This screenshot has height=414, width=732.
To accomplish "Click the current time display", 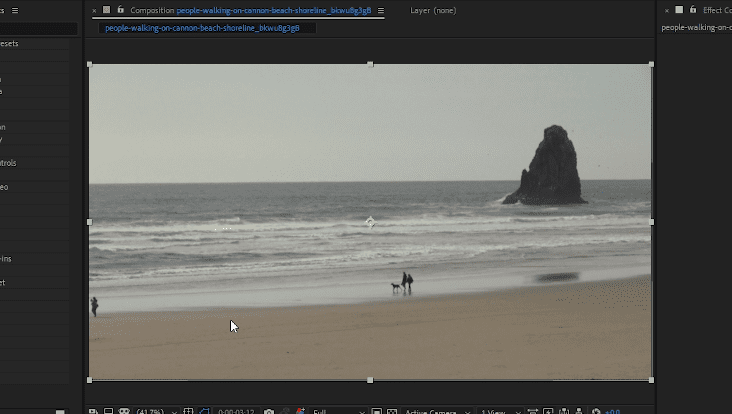I will 235,411.
